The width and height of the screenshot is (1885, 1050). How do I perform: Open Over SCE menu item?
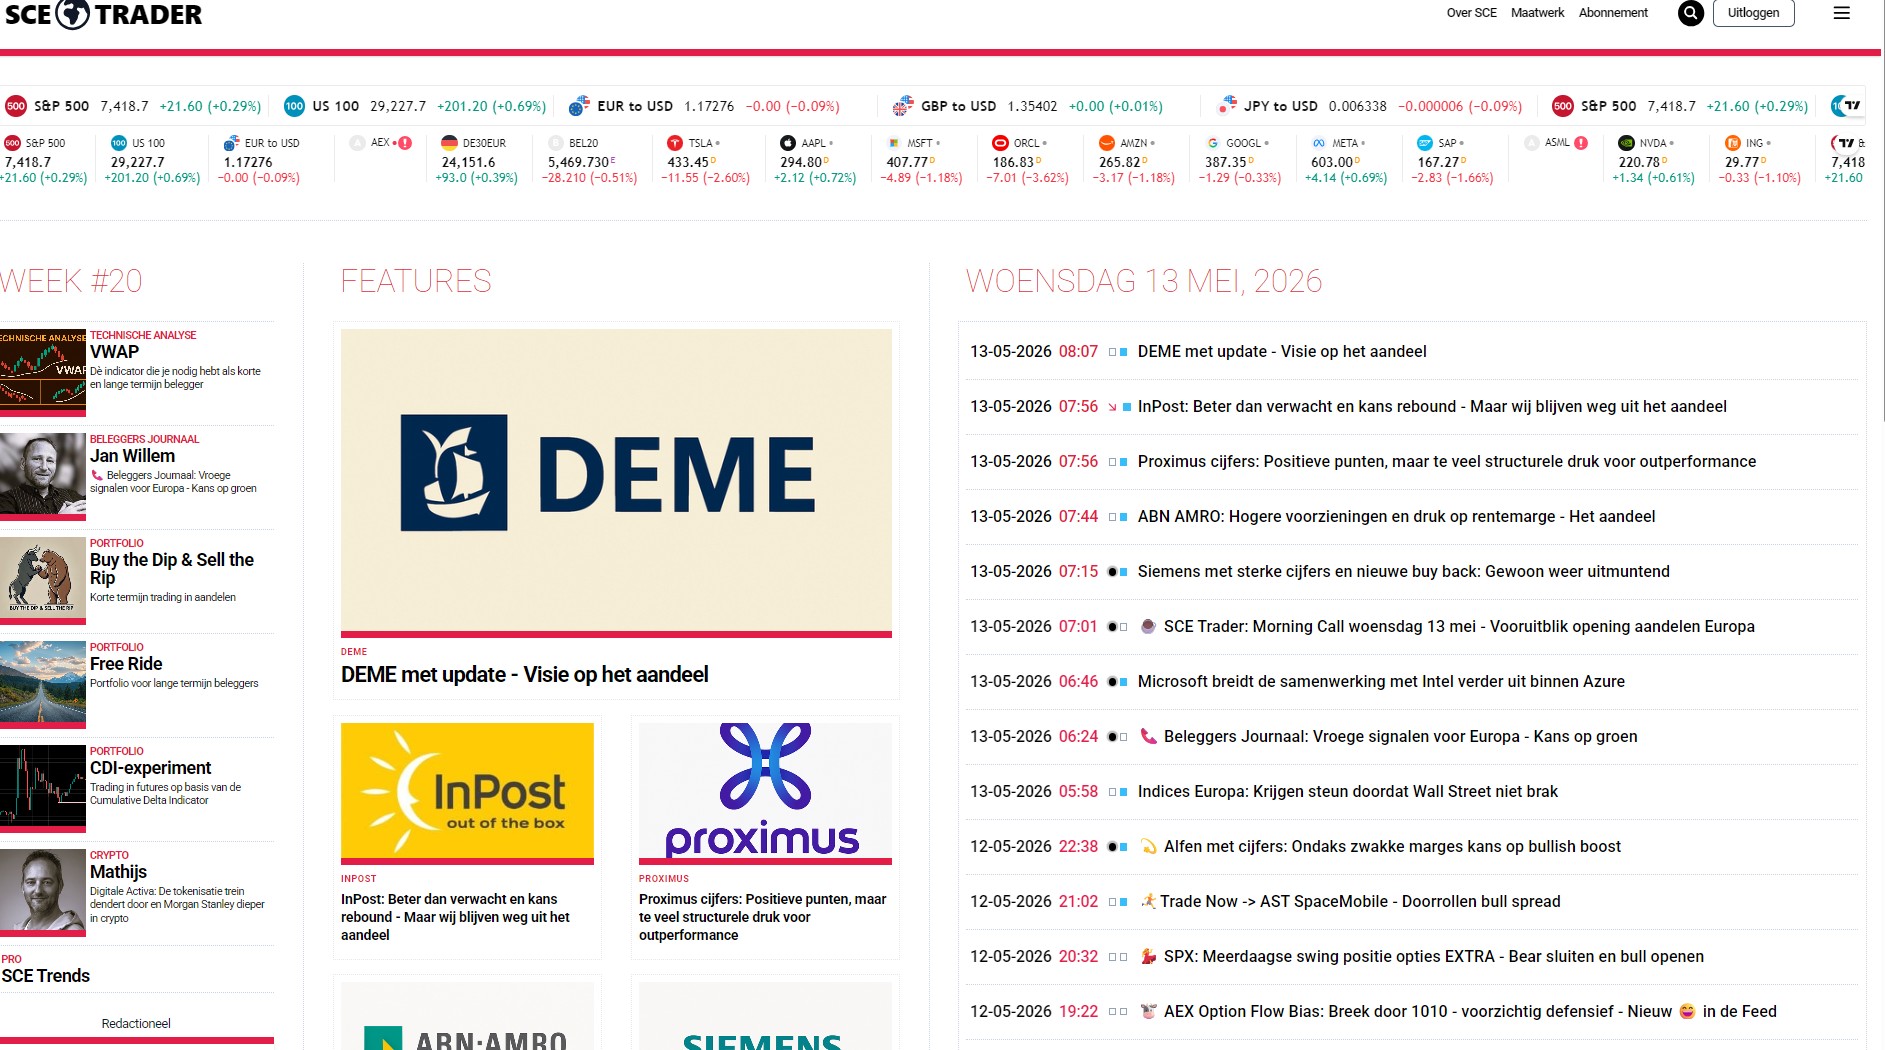coord(1471,13)
